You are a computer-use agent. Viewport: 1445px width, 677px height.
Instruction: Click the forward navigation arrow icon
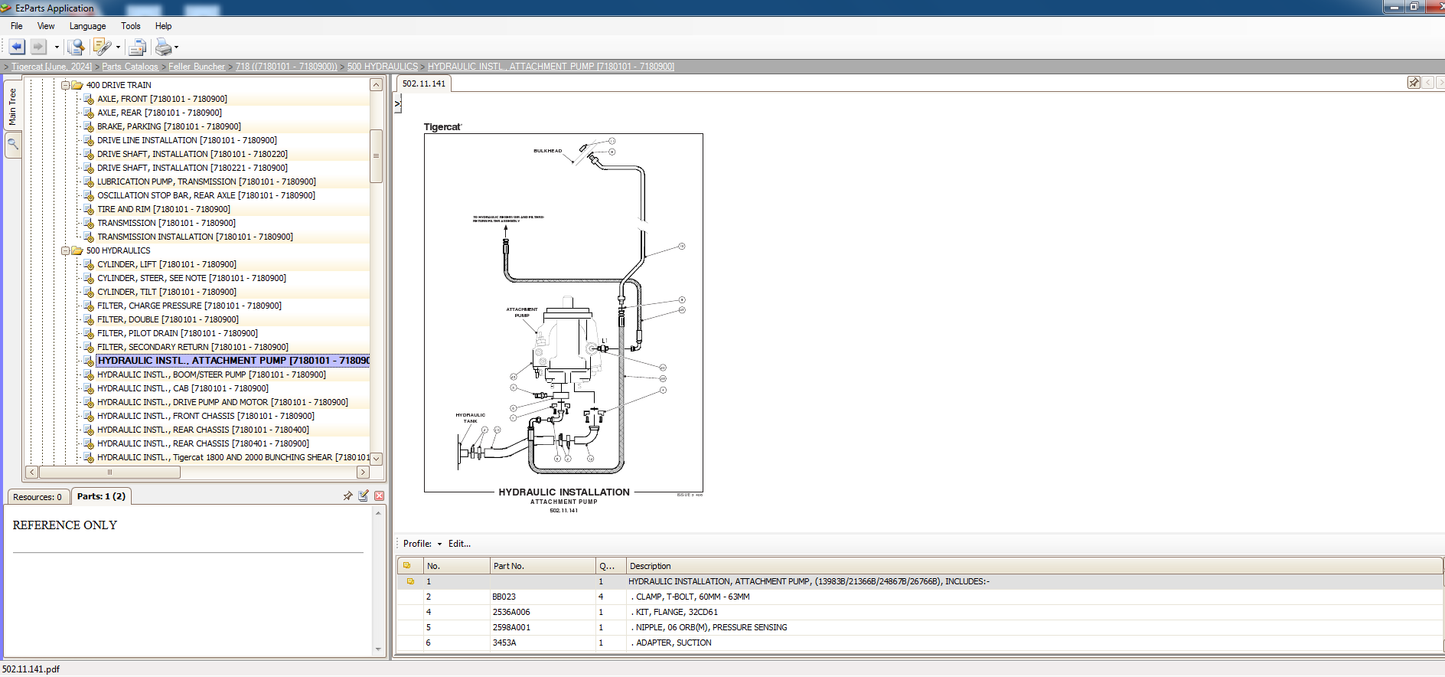tap(37, 46)
